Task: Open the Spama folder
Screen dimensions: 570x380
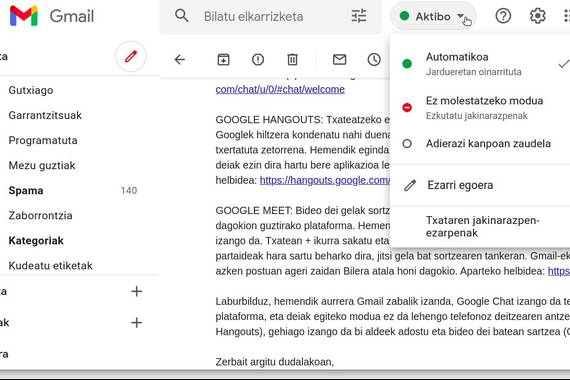Action: click(x=26, y=191)
